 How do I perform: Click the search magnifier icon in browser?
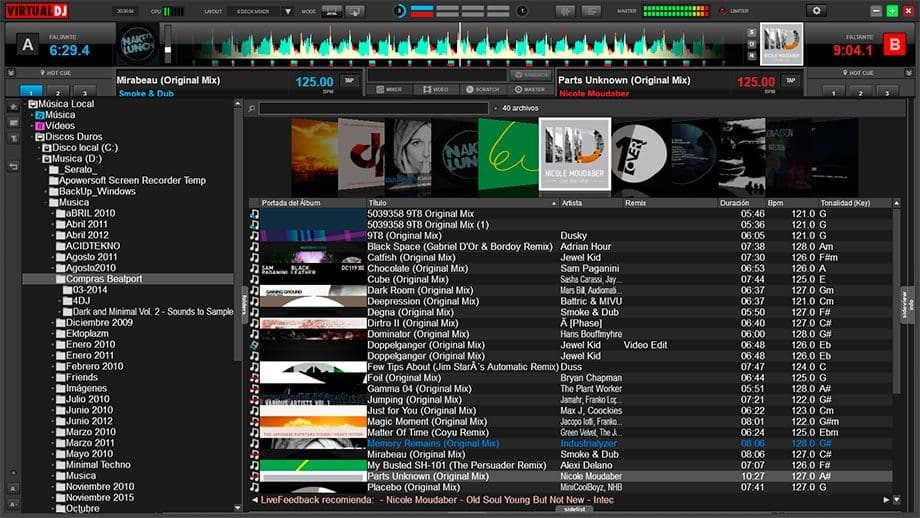pyautogui.click(x=252, y=109)
